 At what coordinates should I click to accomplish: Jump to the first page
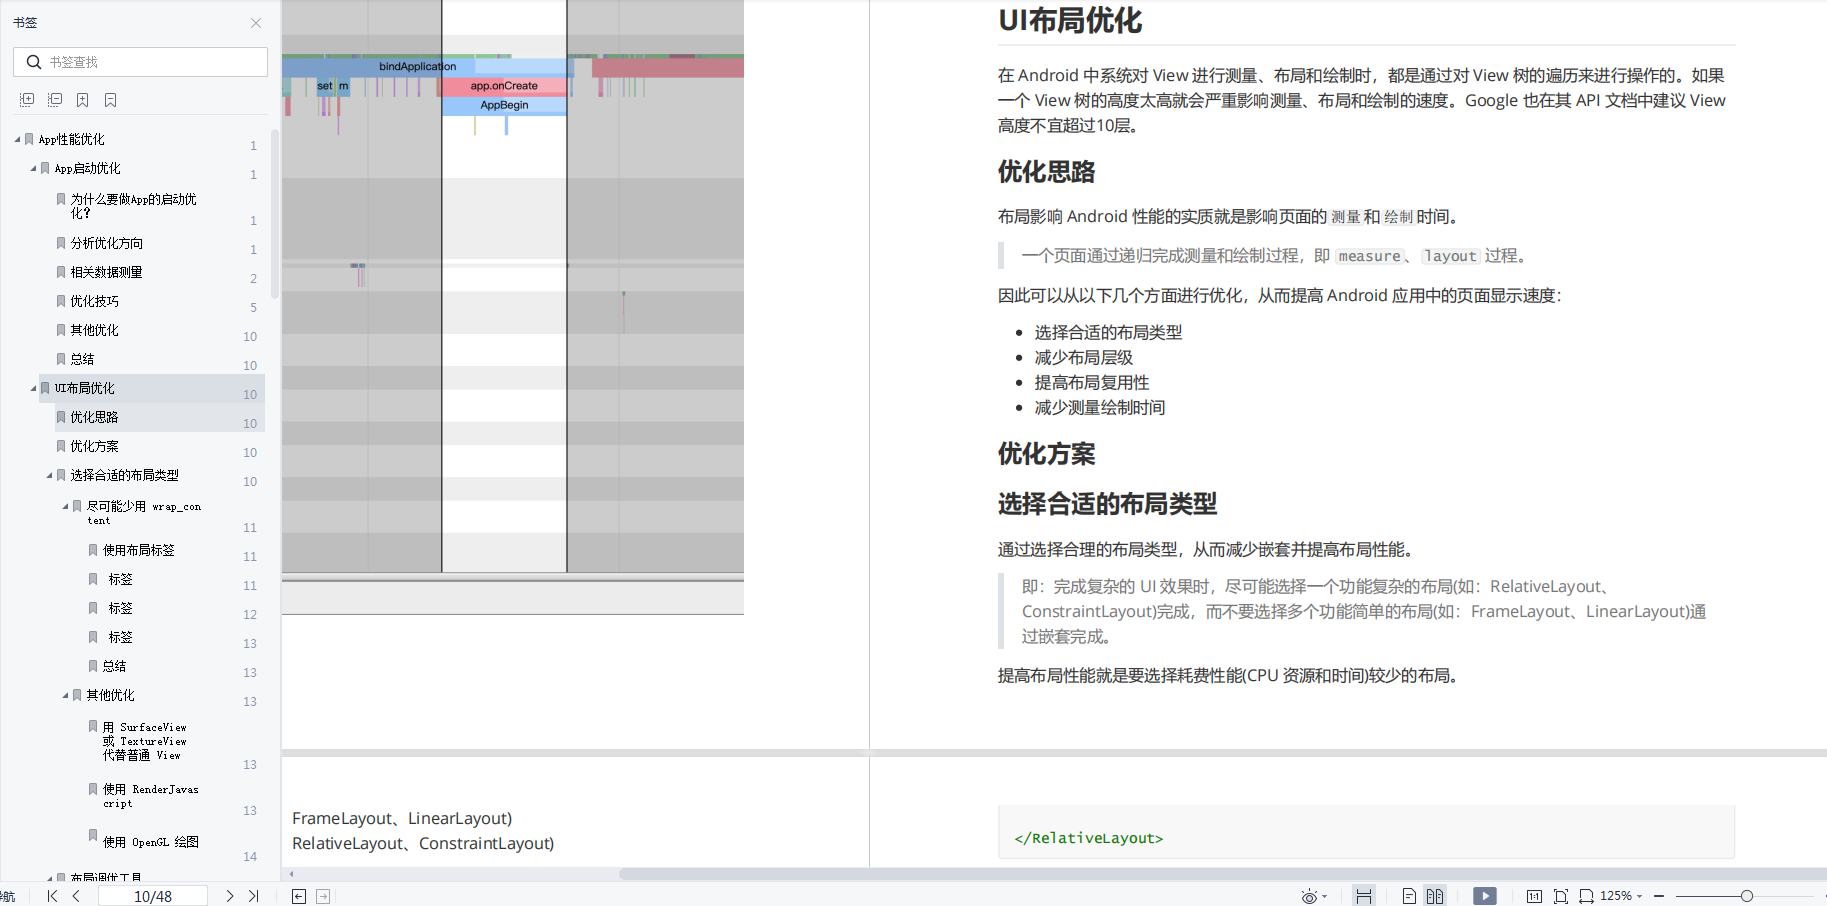click(x=52, y=896)
